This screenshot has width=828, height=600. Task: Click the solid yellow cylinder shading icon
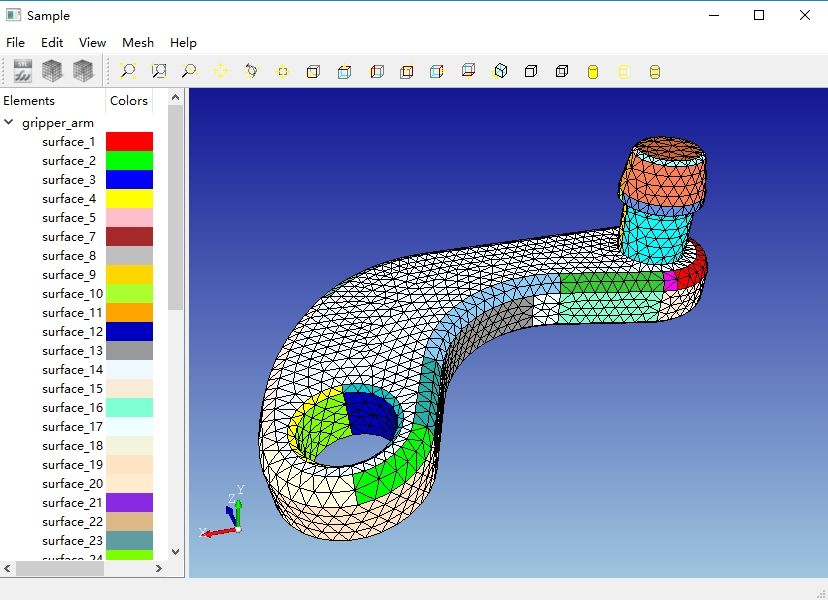click(x=593, y=71)
